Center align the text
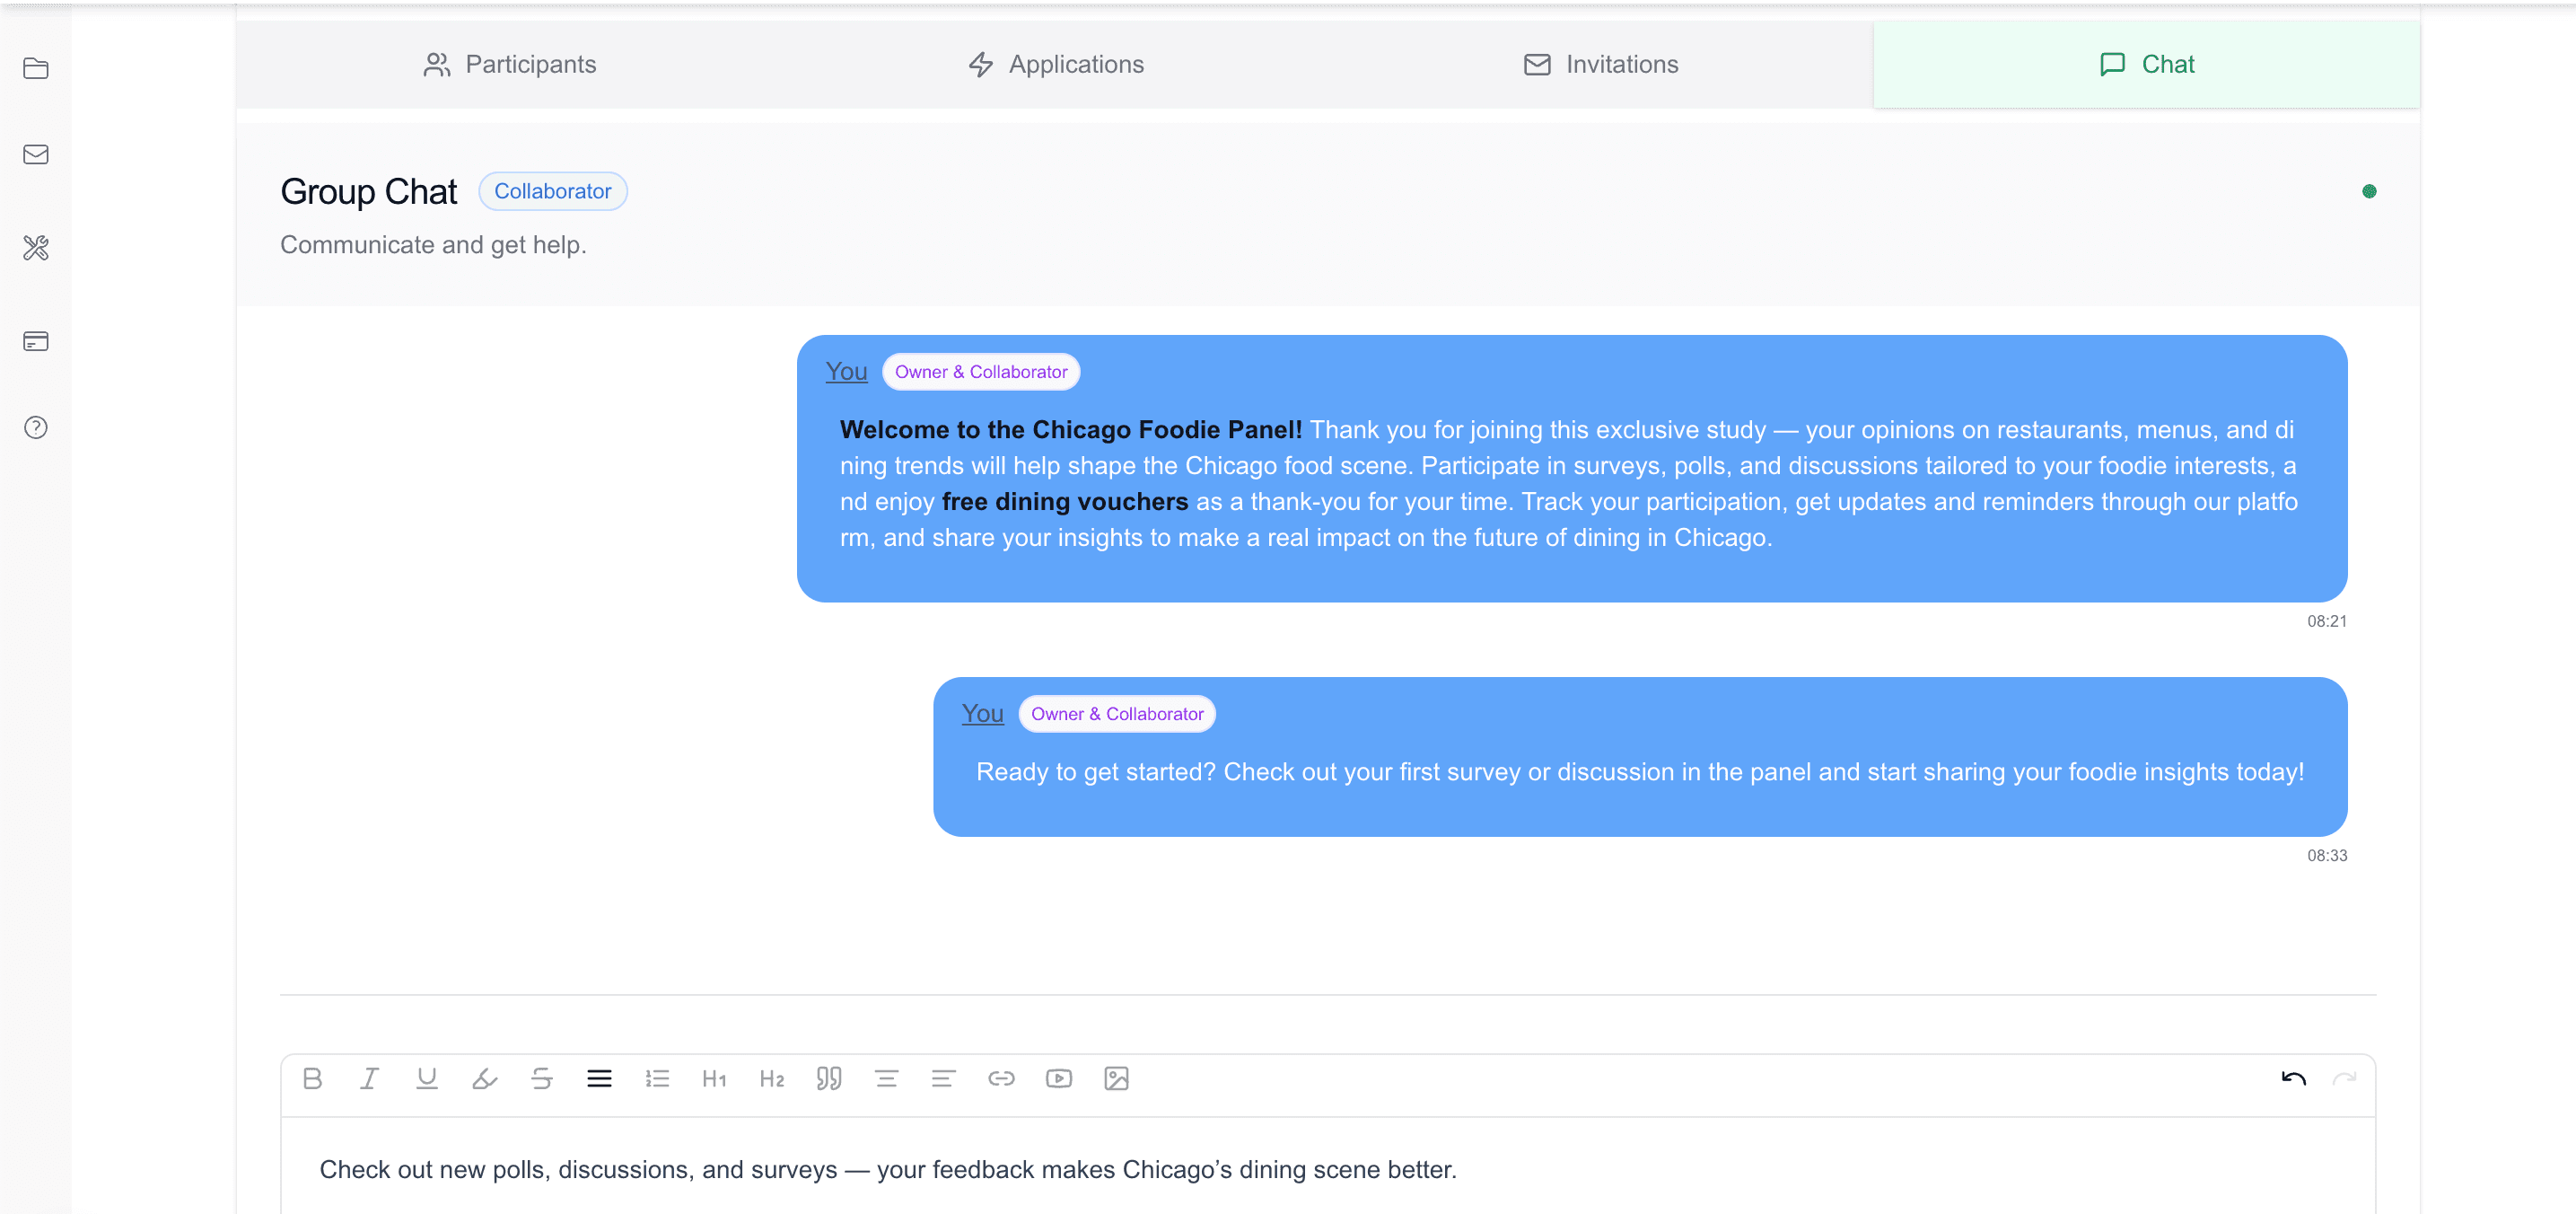2576x1214 pixels. coord(886,1078)
